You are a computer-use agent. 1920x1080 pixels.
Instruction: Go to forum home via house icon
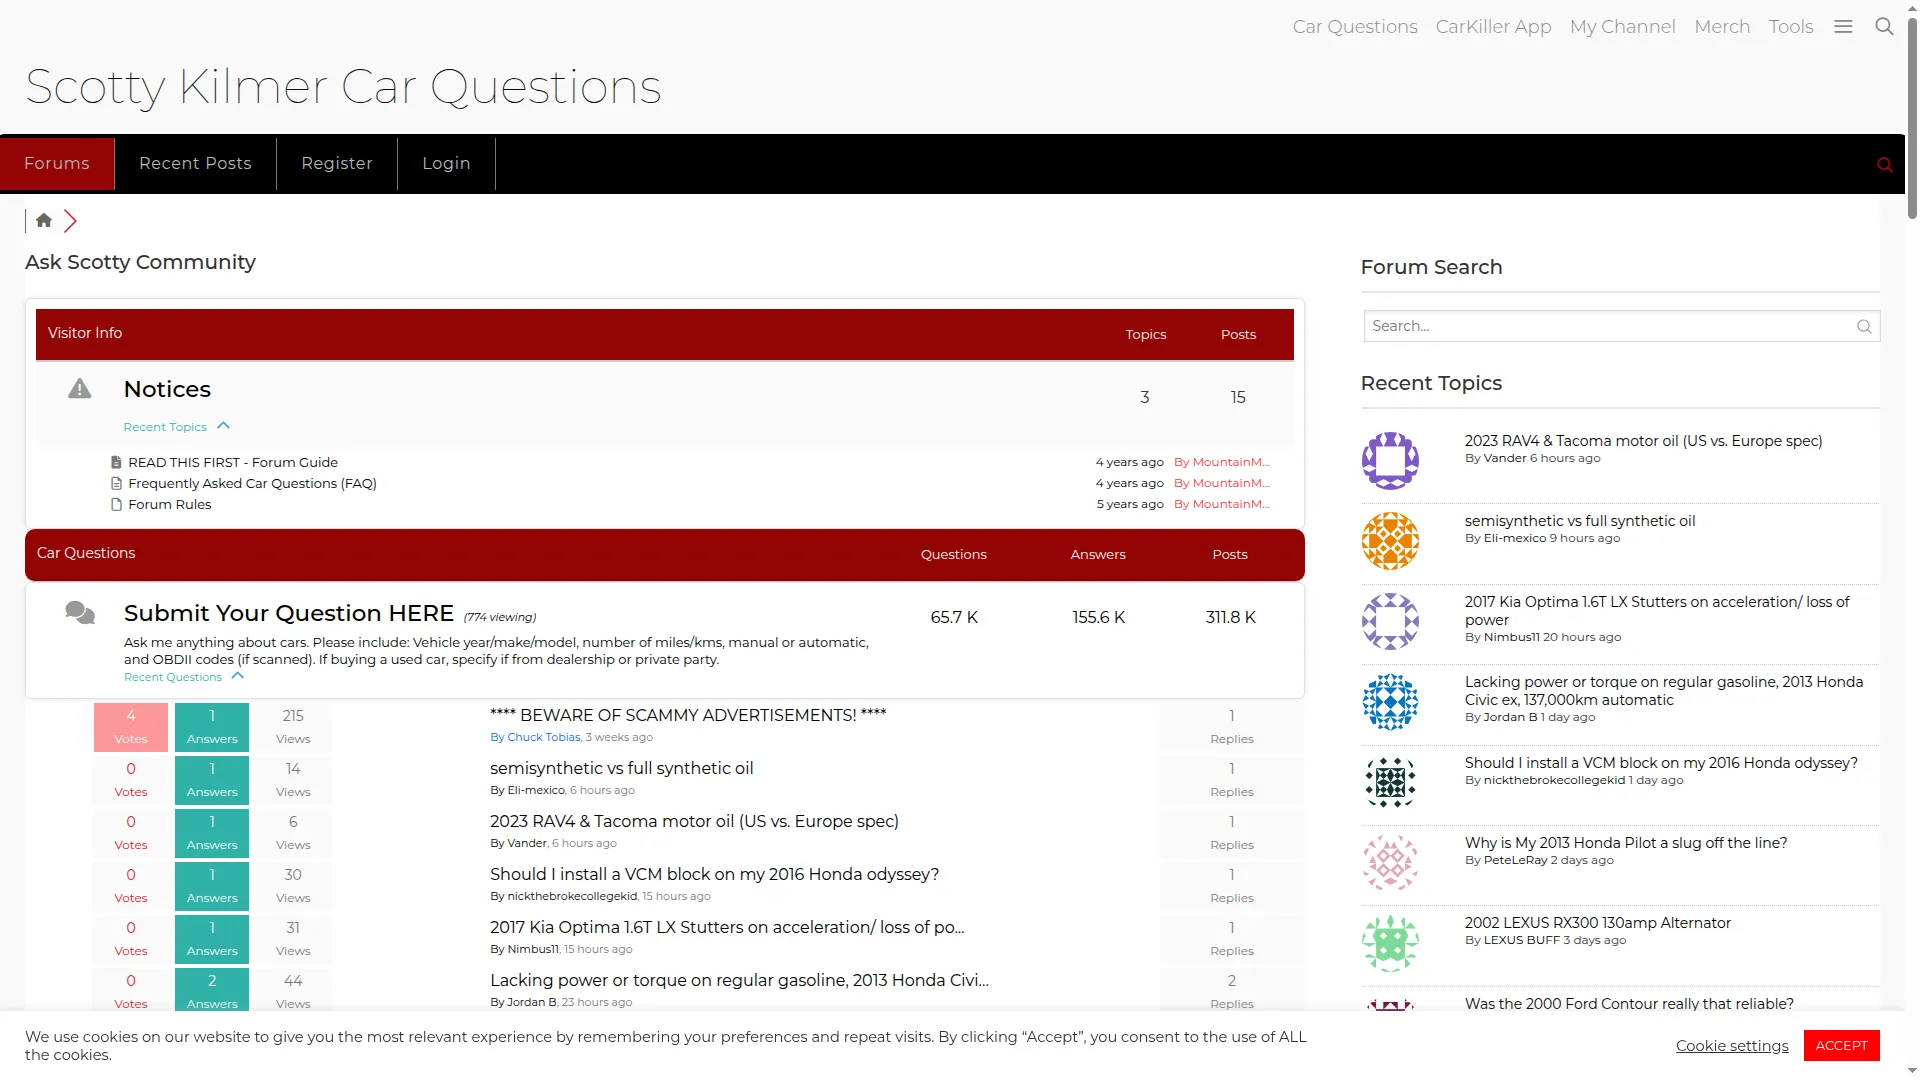(44, 220)
